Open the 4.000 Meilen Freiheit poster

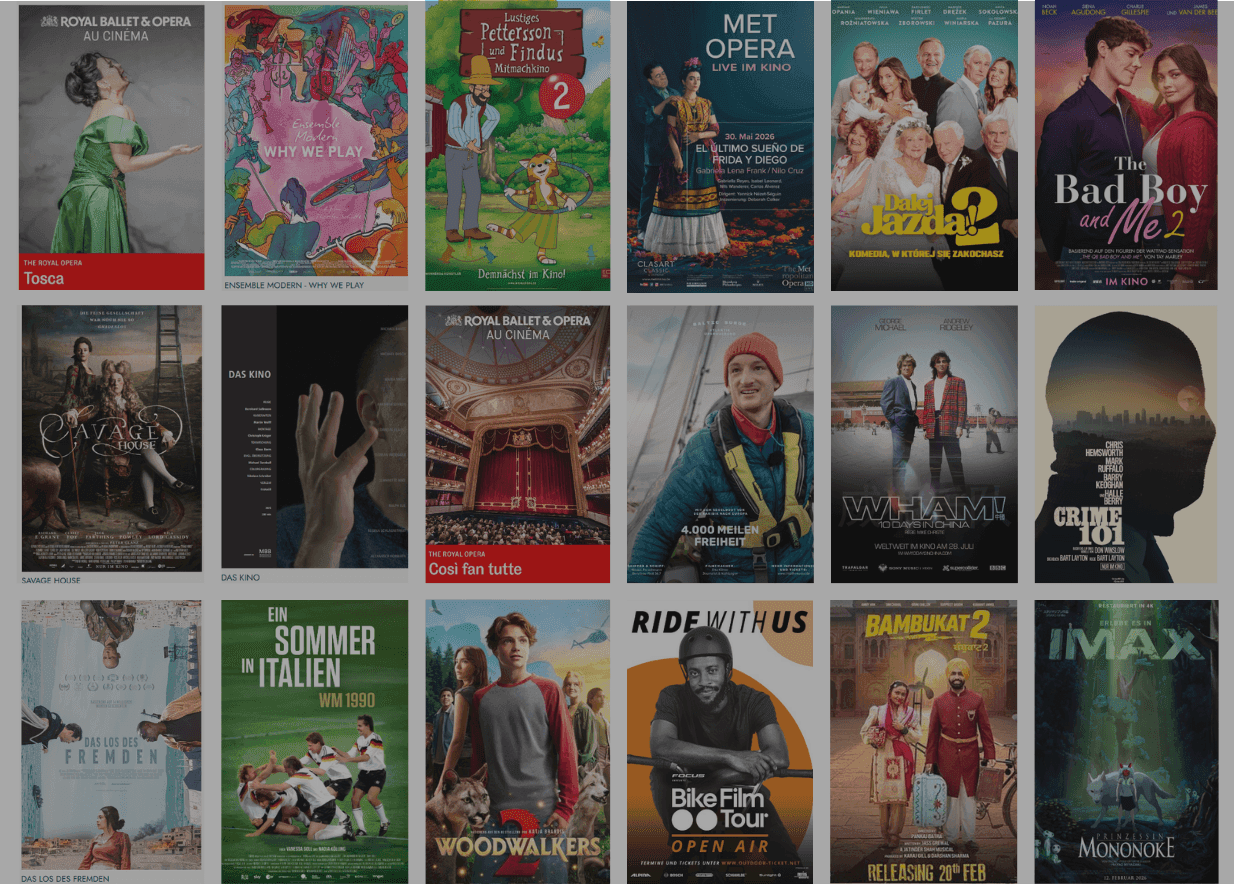pyautogui.click(x=720, y=444)
